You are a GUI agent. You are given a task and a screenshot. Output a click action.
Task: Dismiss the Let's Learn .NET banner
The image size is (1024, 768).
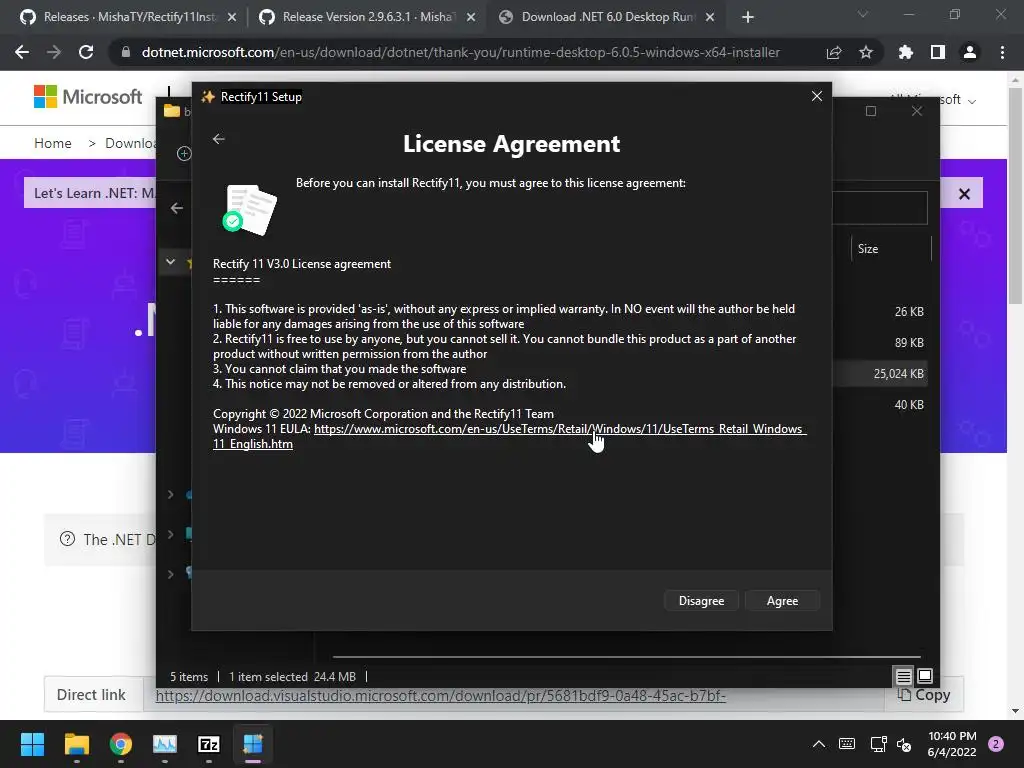964,194
